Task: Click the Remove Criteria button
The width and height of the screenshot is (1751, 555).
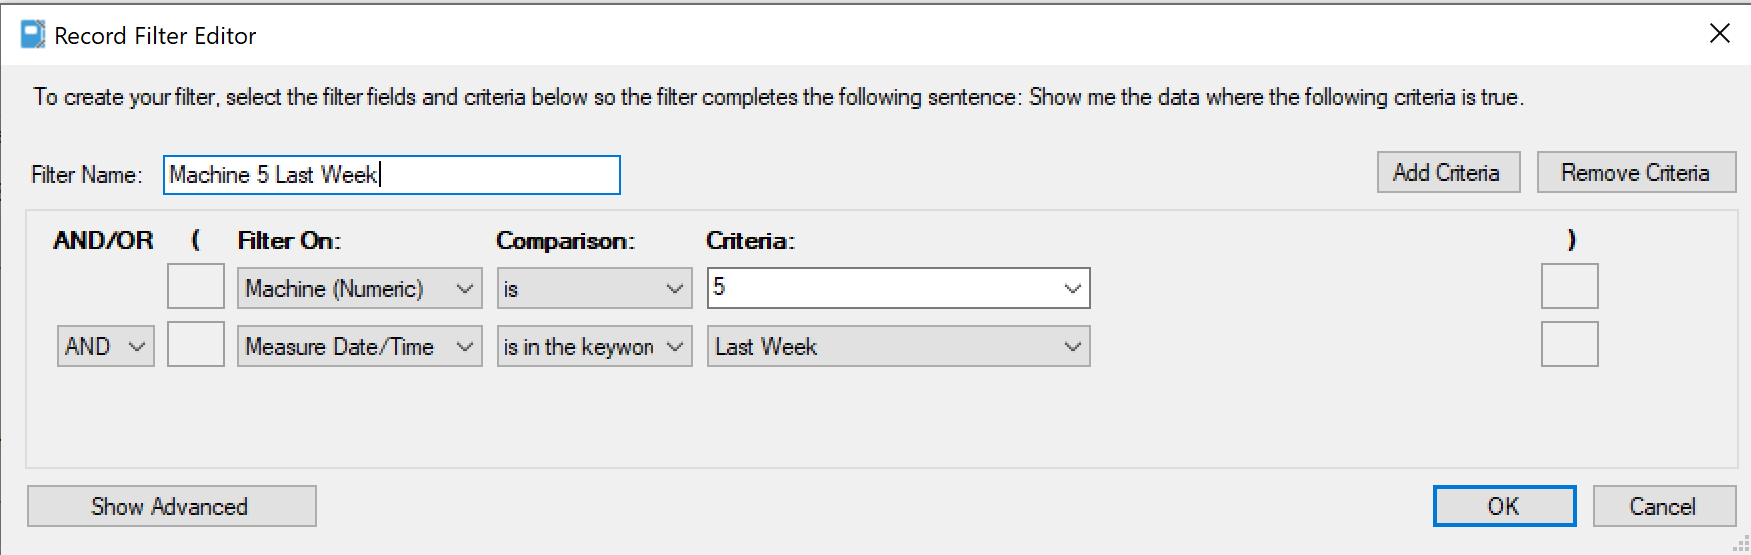Action: click(1636, 173)
